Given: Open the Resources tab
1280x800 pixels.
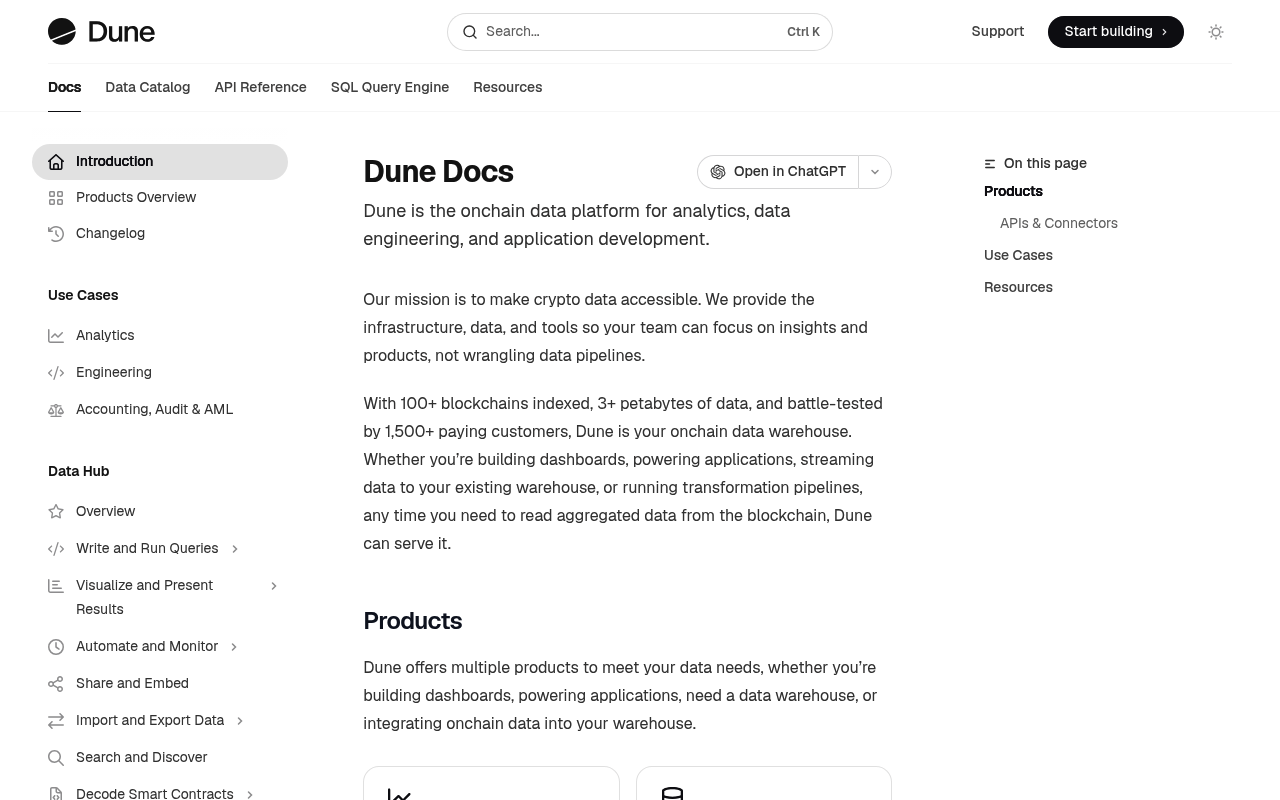Looking at the screenshot, I should 508,87.
